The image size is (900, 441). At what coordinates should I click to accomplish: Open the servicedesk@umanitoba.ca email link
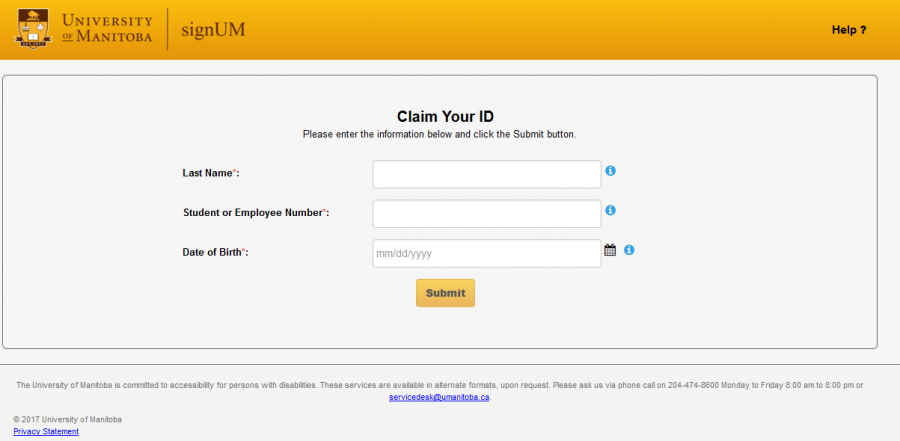(439, 397)
